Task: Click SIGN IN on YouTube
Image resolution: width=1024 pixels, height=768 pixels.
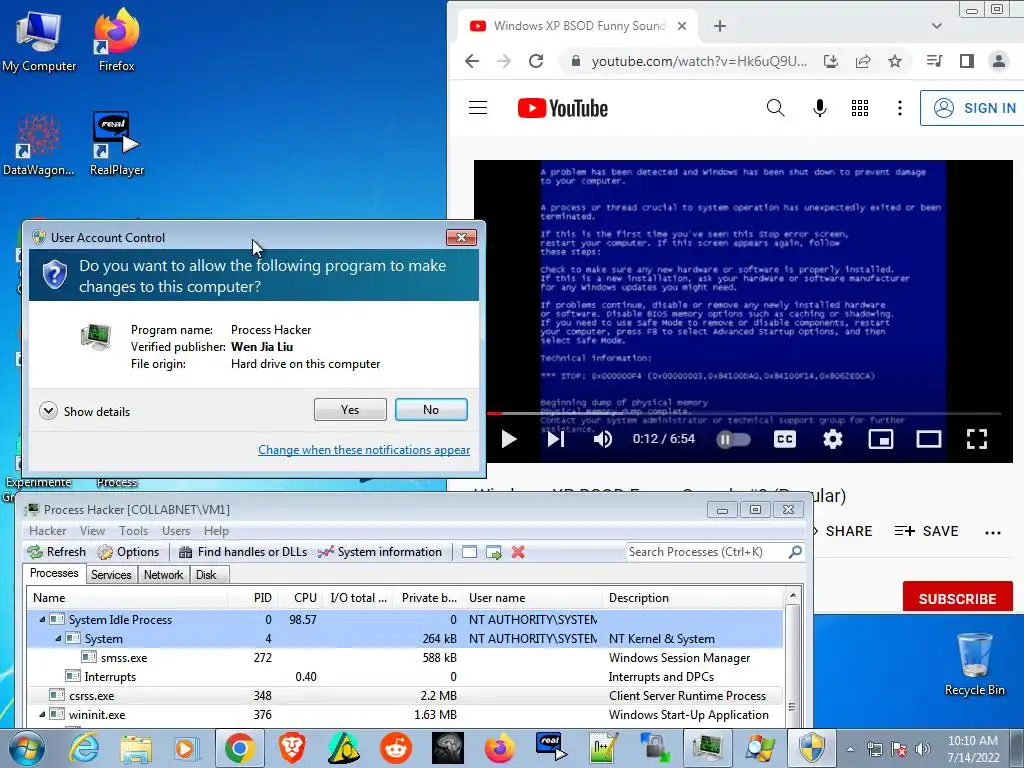Action: [x=973, y=108]
